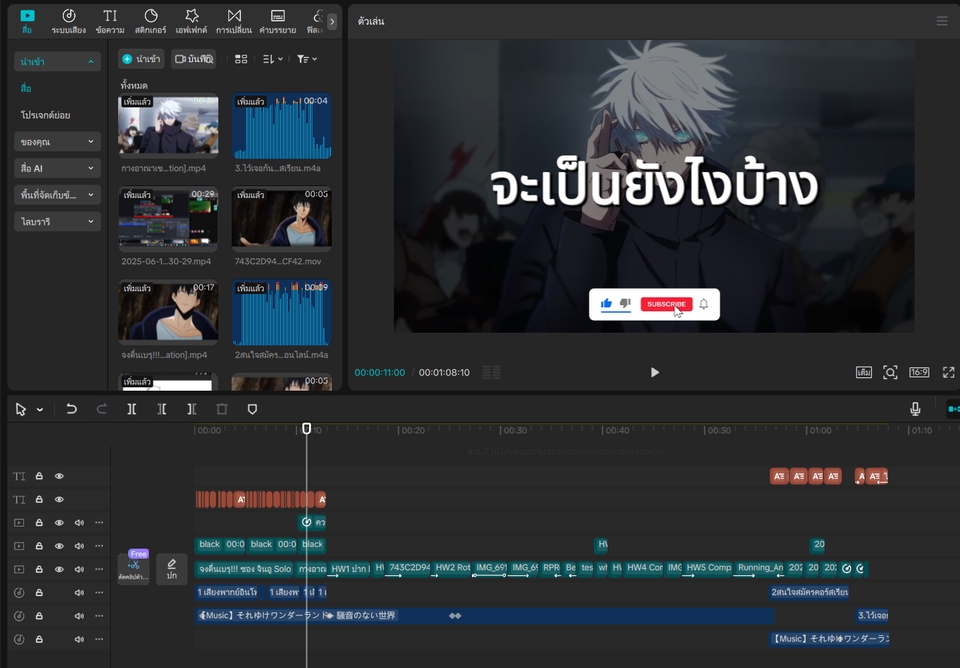Open the 16:9 aspect ratio selector
The width and height of the screenshot is (960, 668).
click(919, 372)
